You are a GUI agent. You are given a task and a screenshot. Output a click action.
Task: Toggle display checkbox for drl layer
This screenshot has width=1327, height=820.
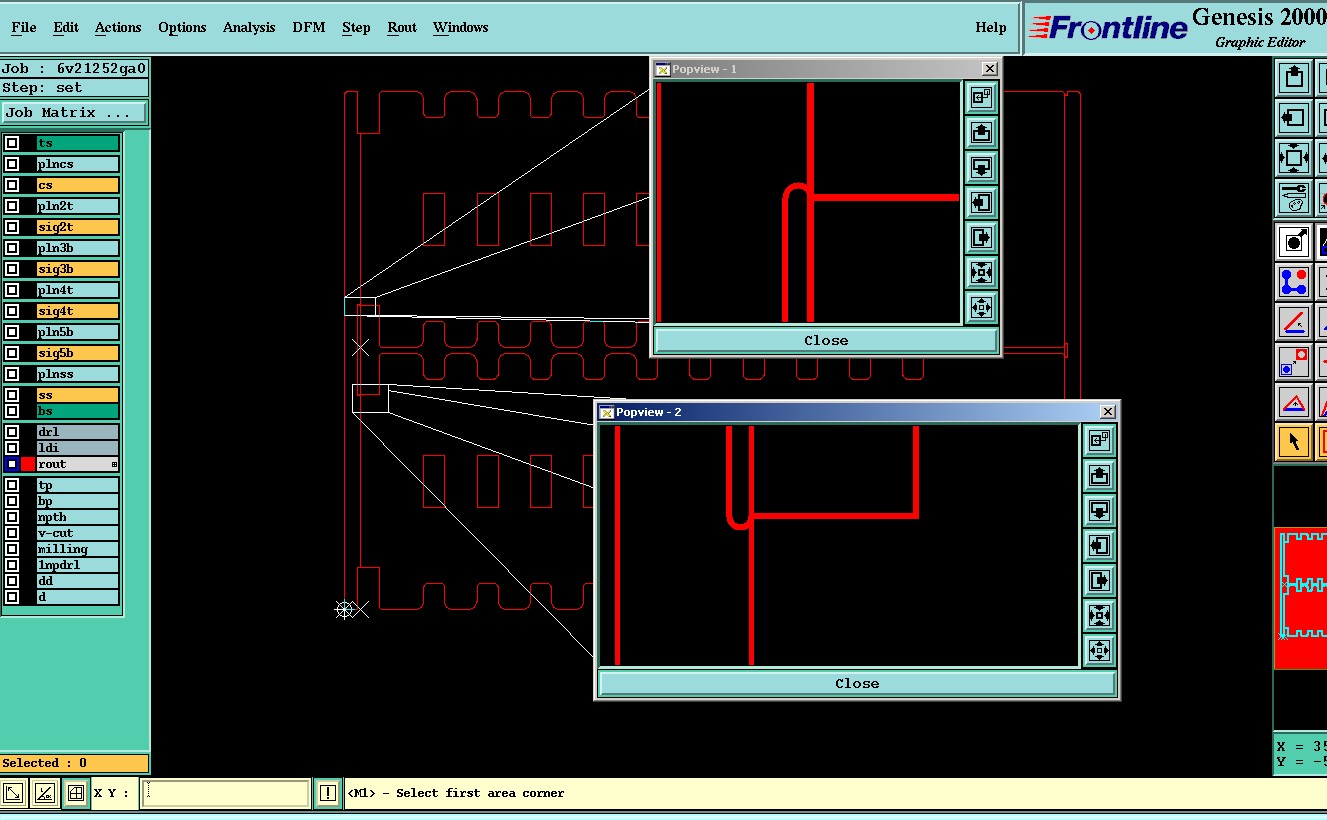pyautogui.click(x=12, y=432)
